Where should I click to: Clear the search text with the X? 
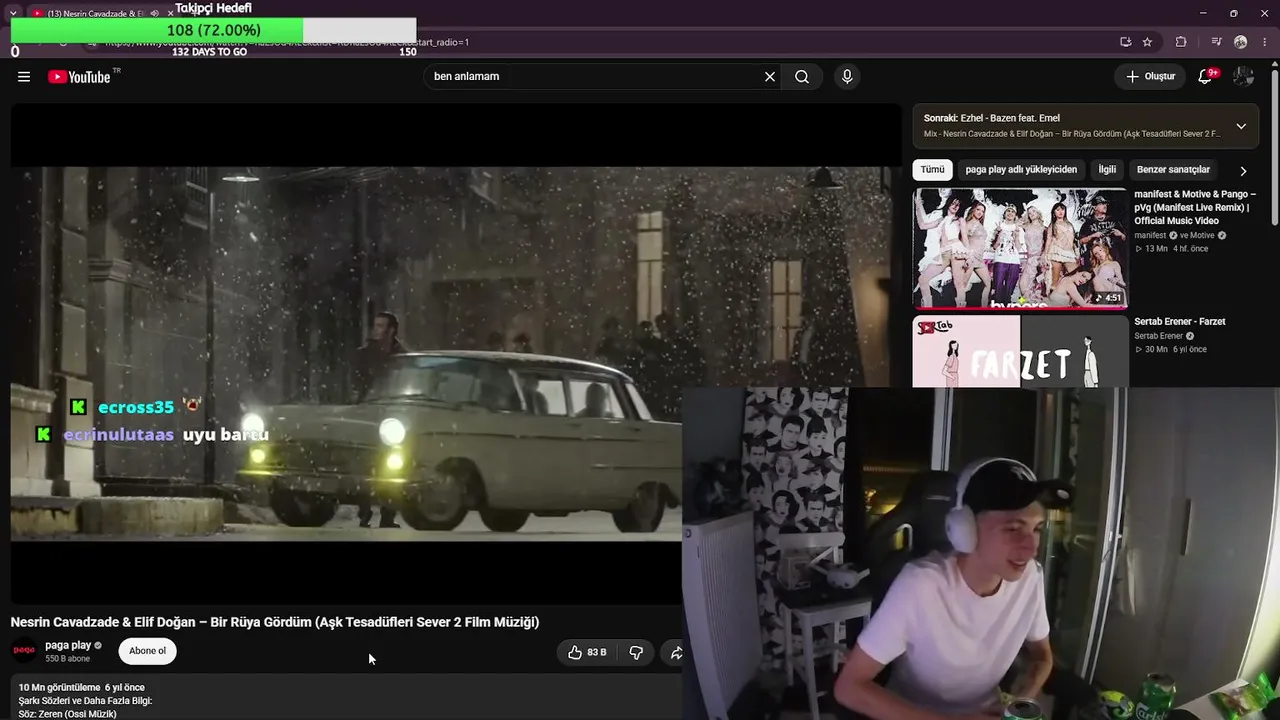pyautogui.click(x=770, y=77)
